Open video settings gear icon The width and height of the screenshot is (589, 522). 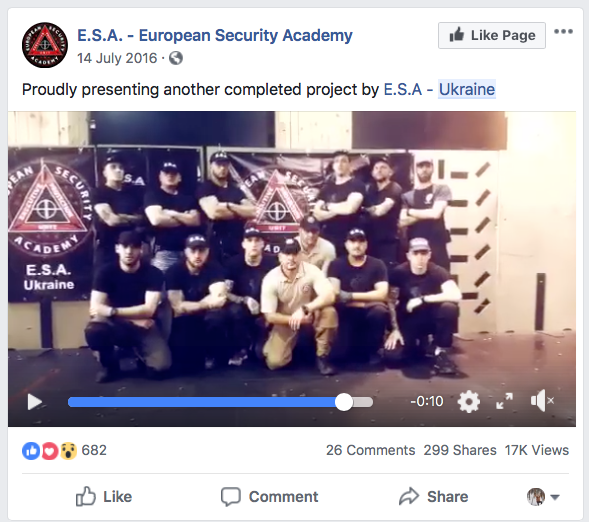click(468, 401)
